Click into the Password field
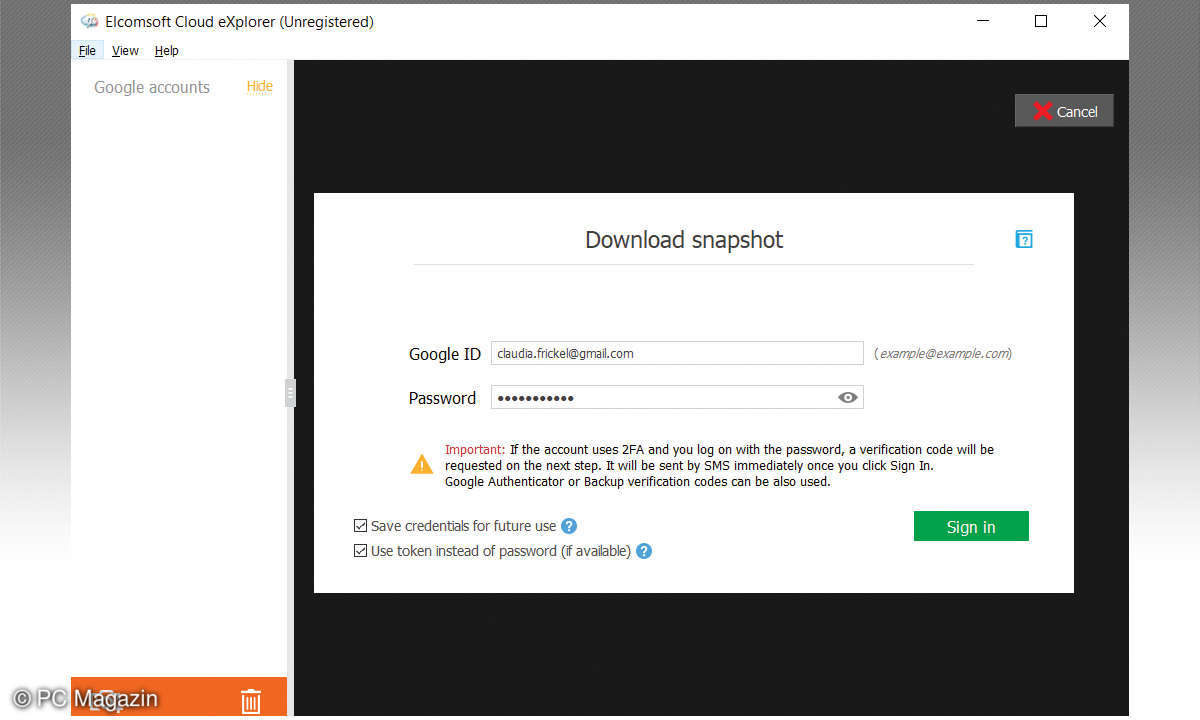Screen dimensions: 1200x720 [677, 397]
